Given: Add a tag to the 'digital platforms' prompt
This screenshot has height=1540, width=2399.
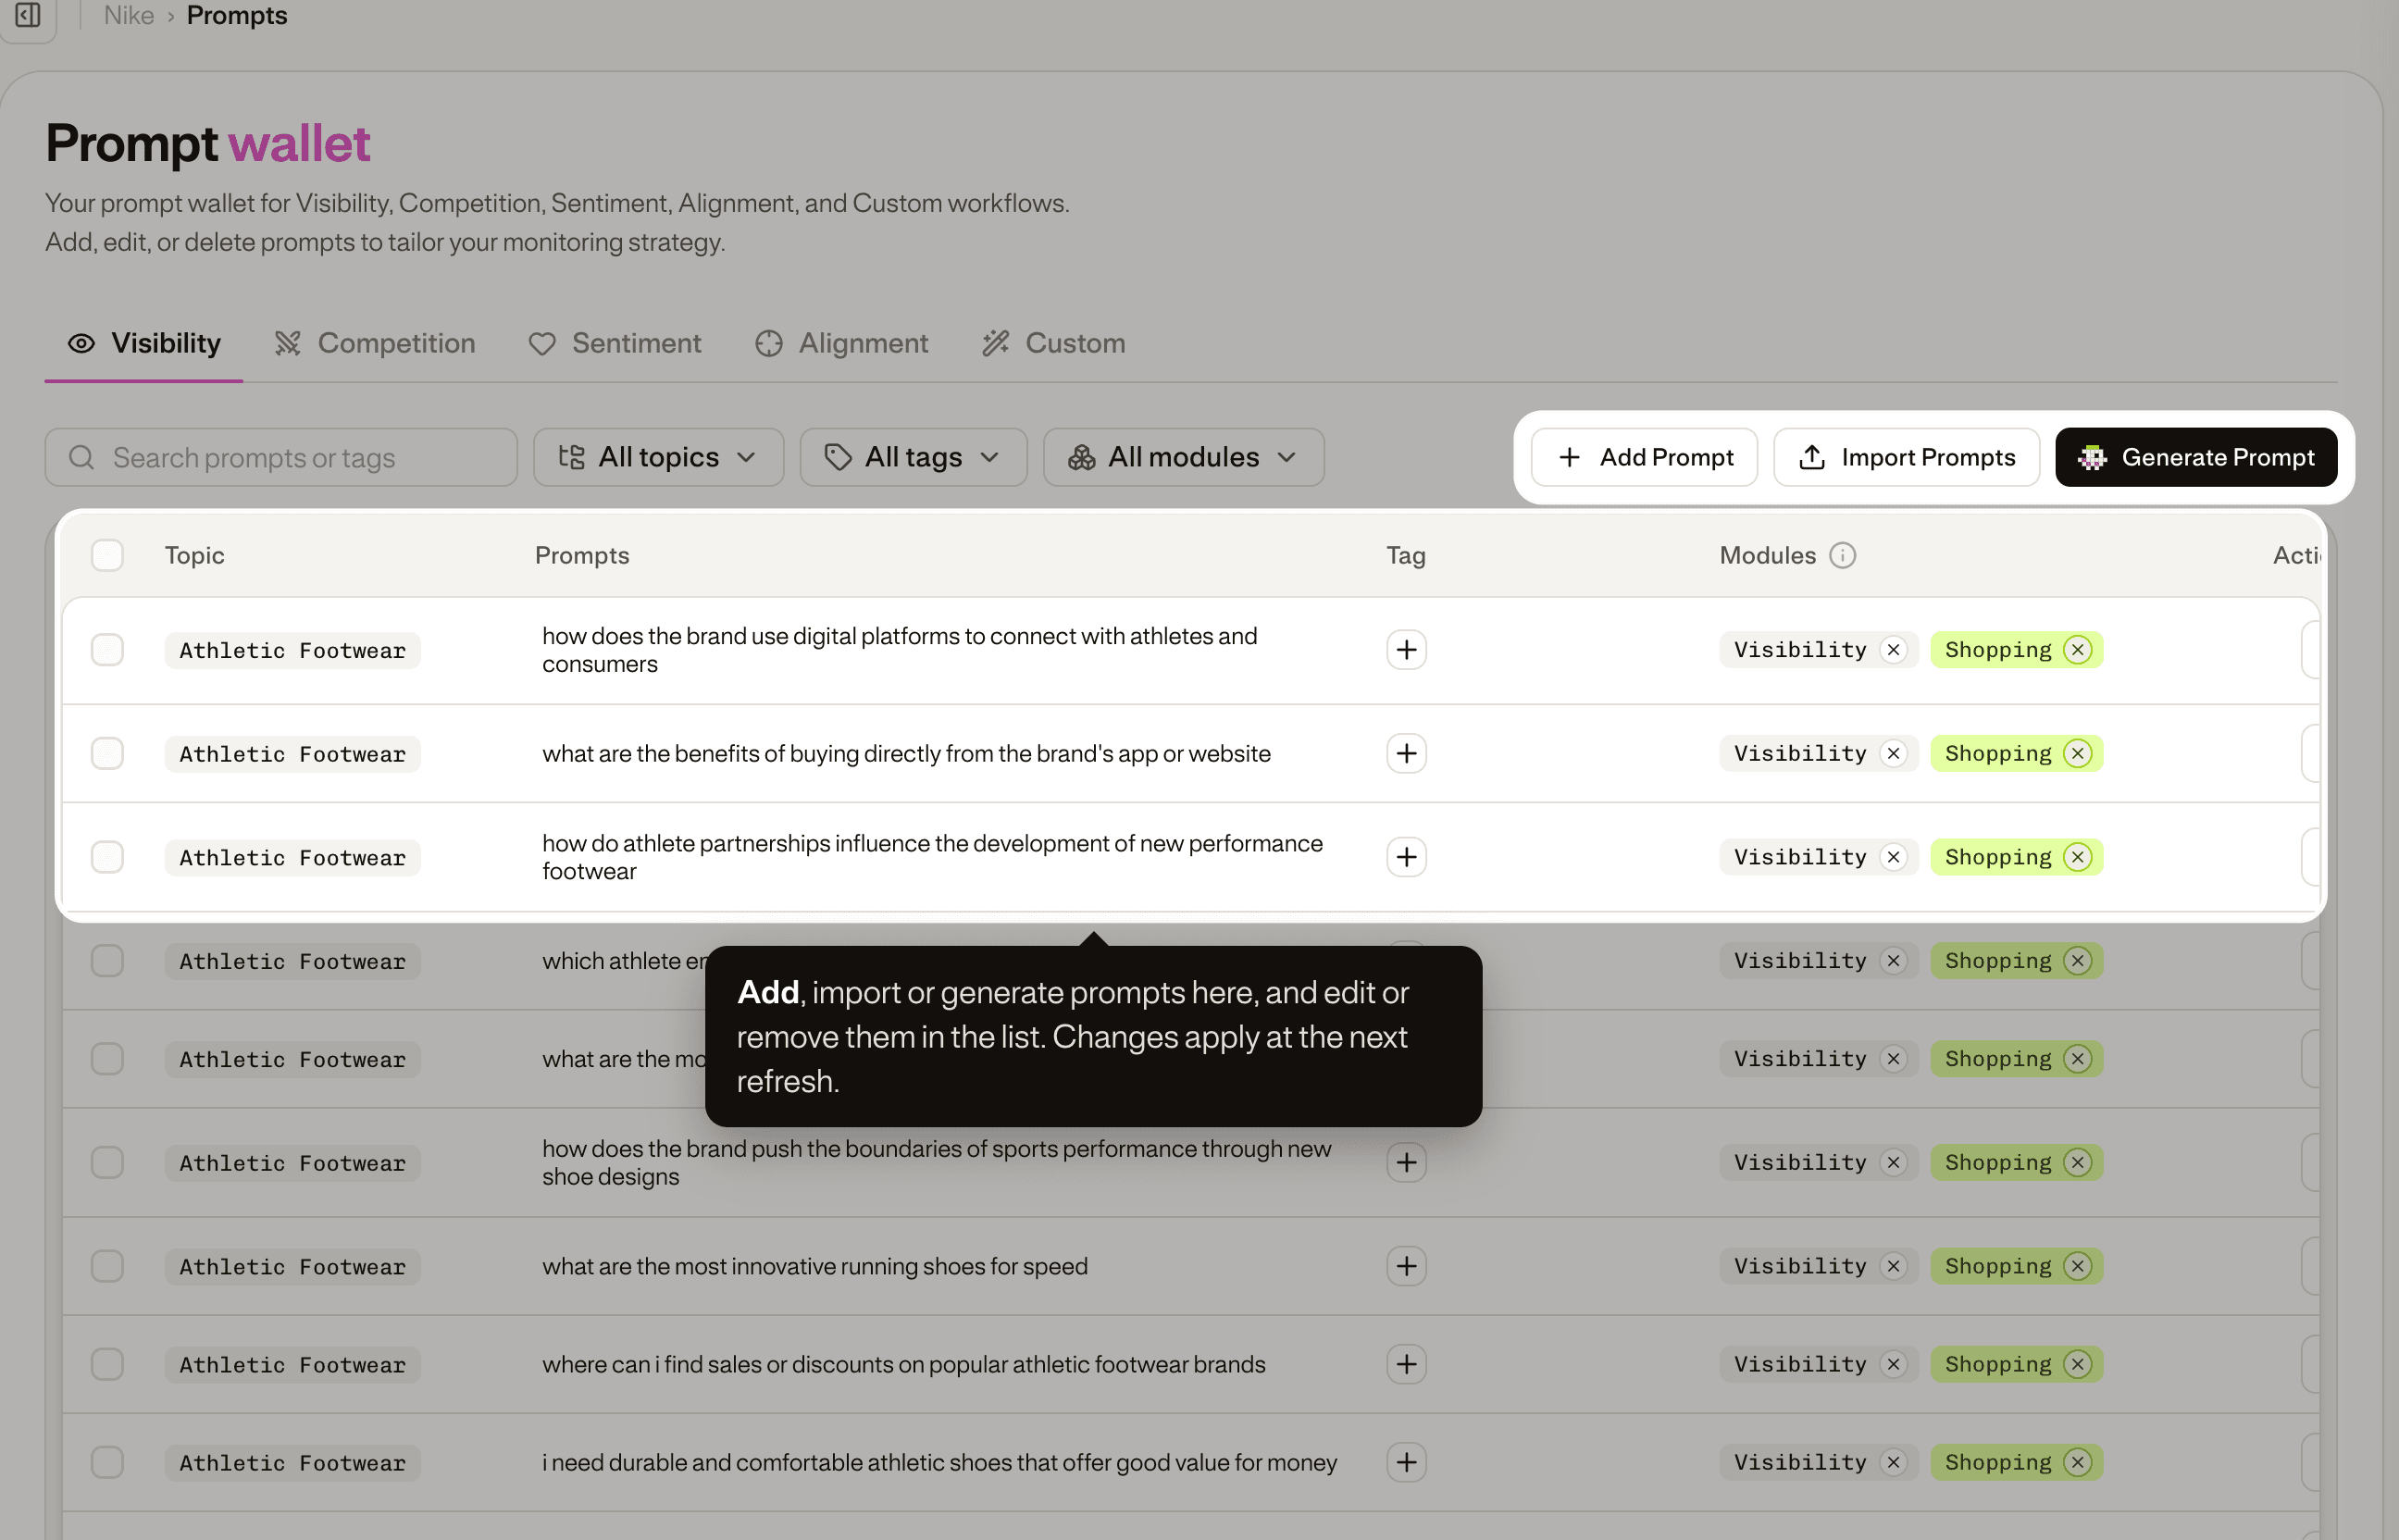Looking at the screenshot, I should [1406, 650].
